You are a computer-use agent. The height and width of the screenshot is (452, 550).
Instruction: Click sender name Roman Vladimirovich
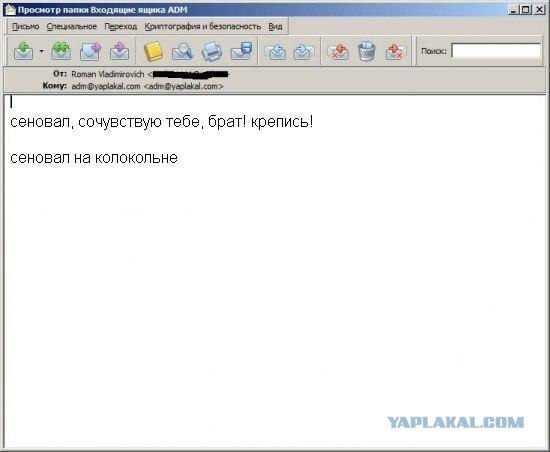click(x=108, y=74)
